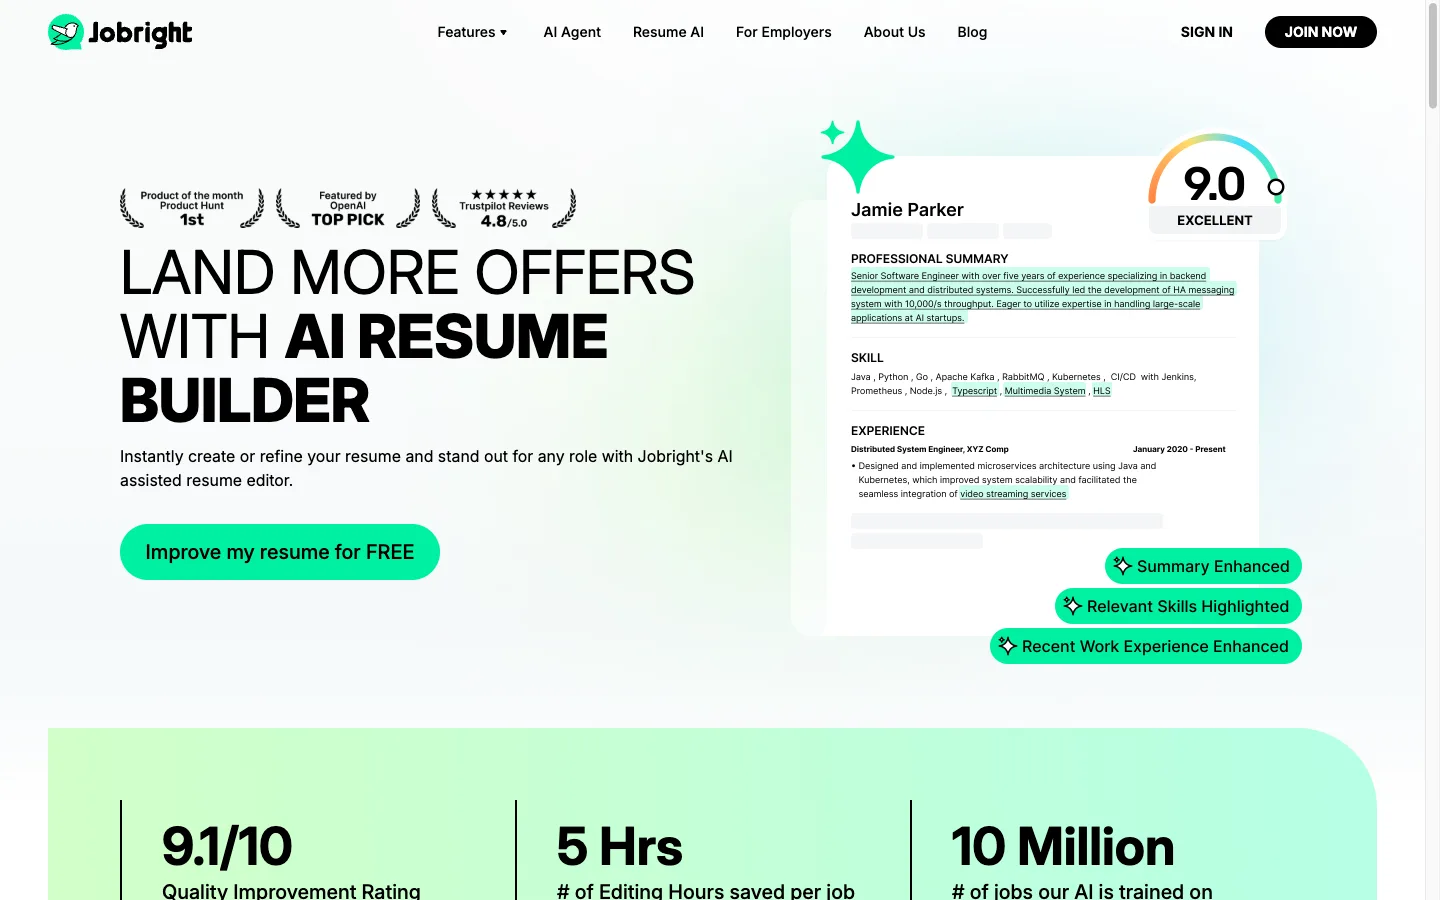
Task: Click the highlighted HLS skill
Action: [1102, 391]
